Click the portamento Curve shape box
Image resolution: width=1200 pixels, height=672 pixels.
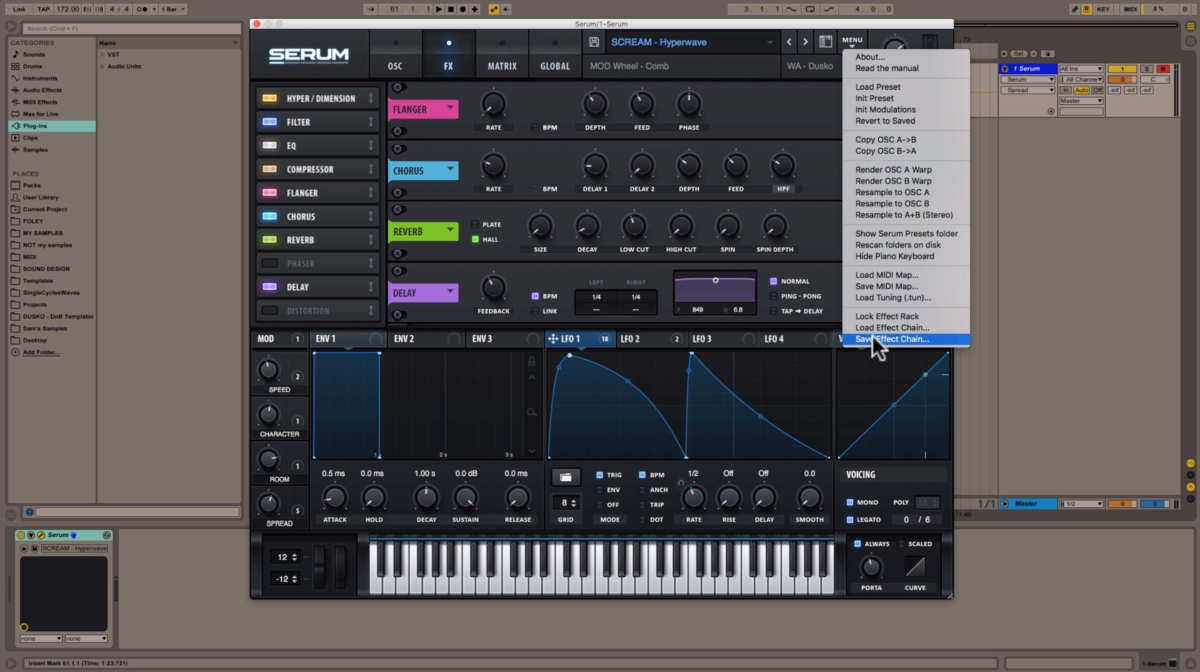915,566
